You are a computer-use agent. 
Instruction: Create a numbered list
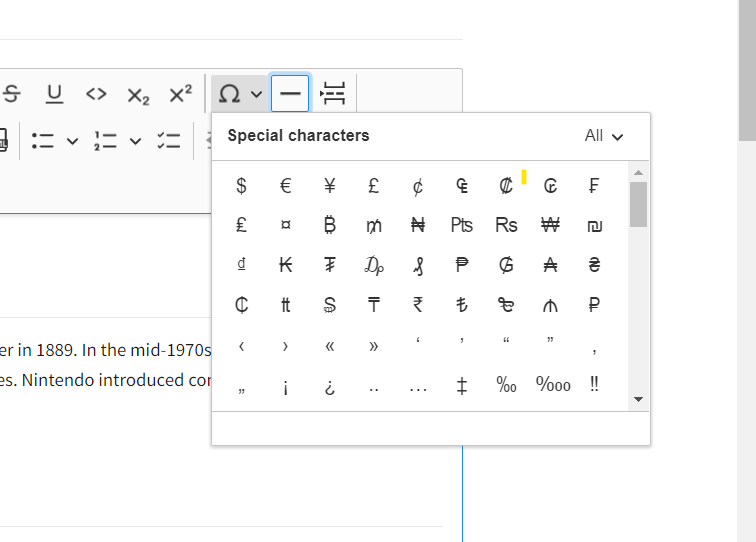(105, 141)
